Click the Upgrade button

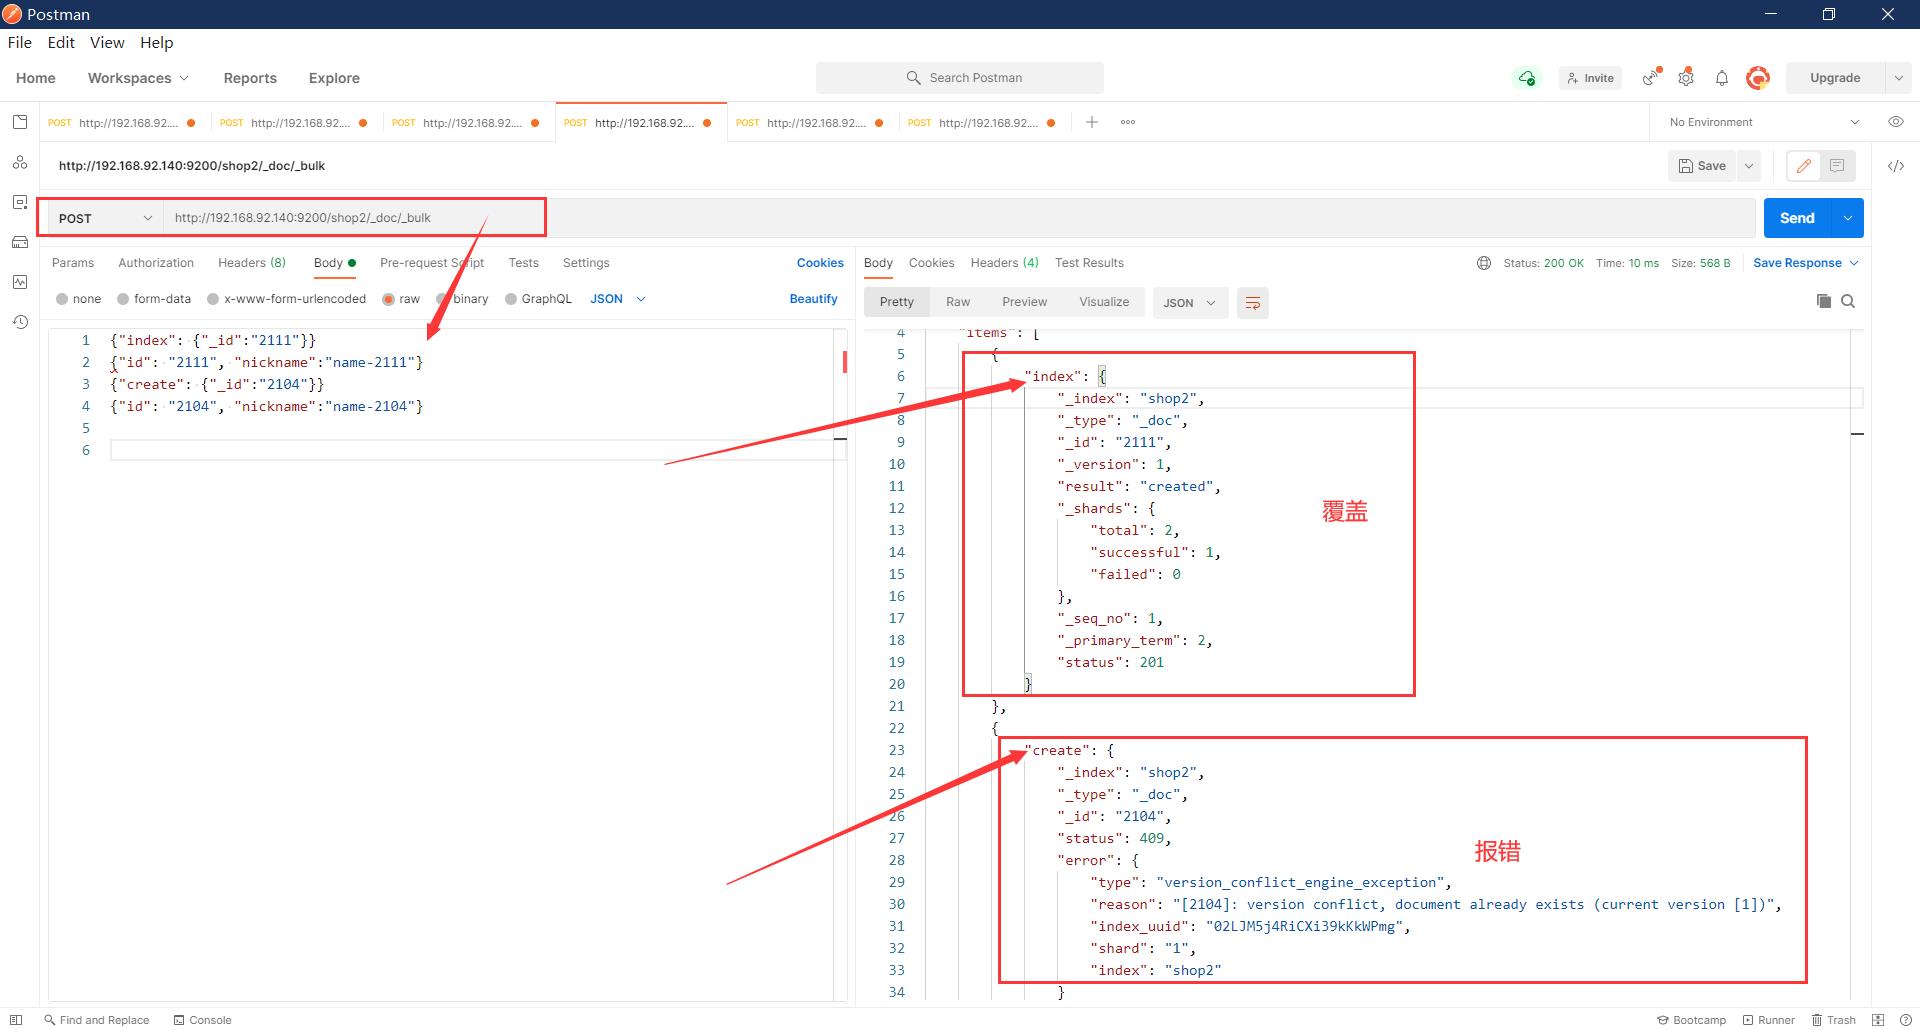point(1835,78)
